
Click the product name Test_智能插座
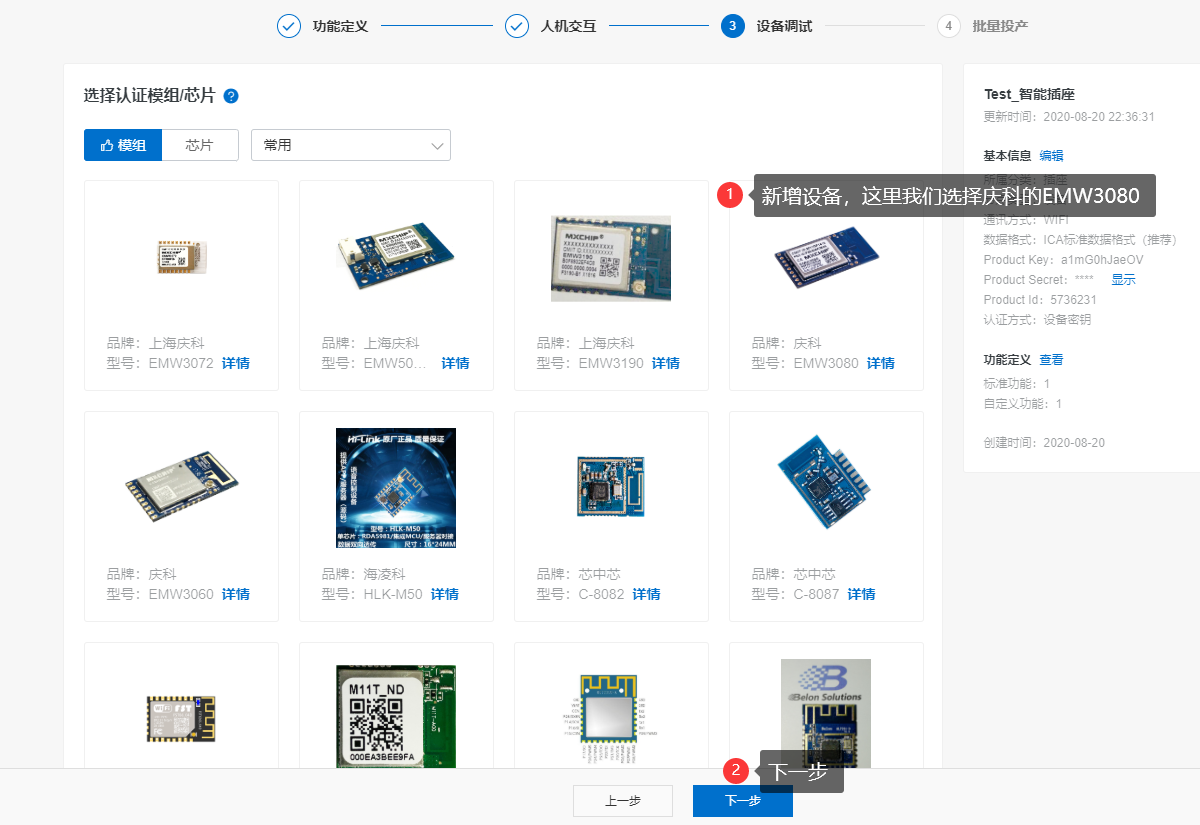[x=1030, y=94]
